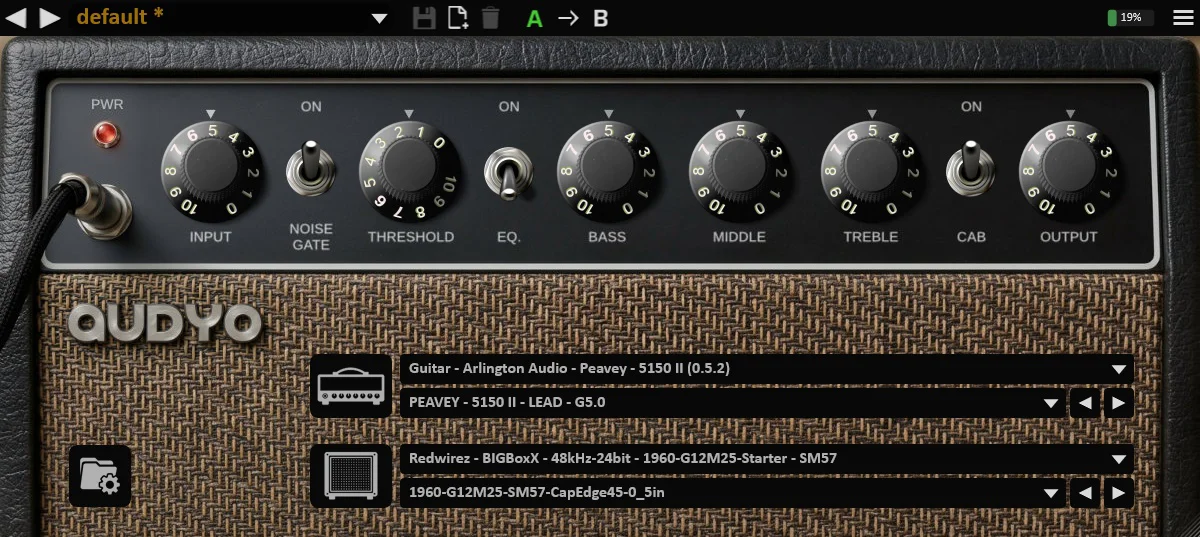
Task: Load the previous preset with left arrow
Action: point(16,17)
